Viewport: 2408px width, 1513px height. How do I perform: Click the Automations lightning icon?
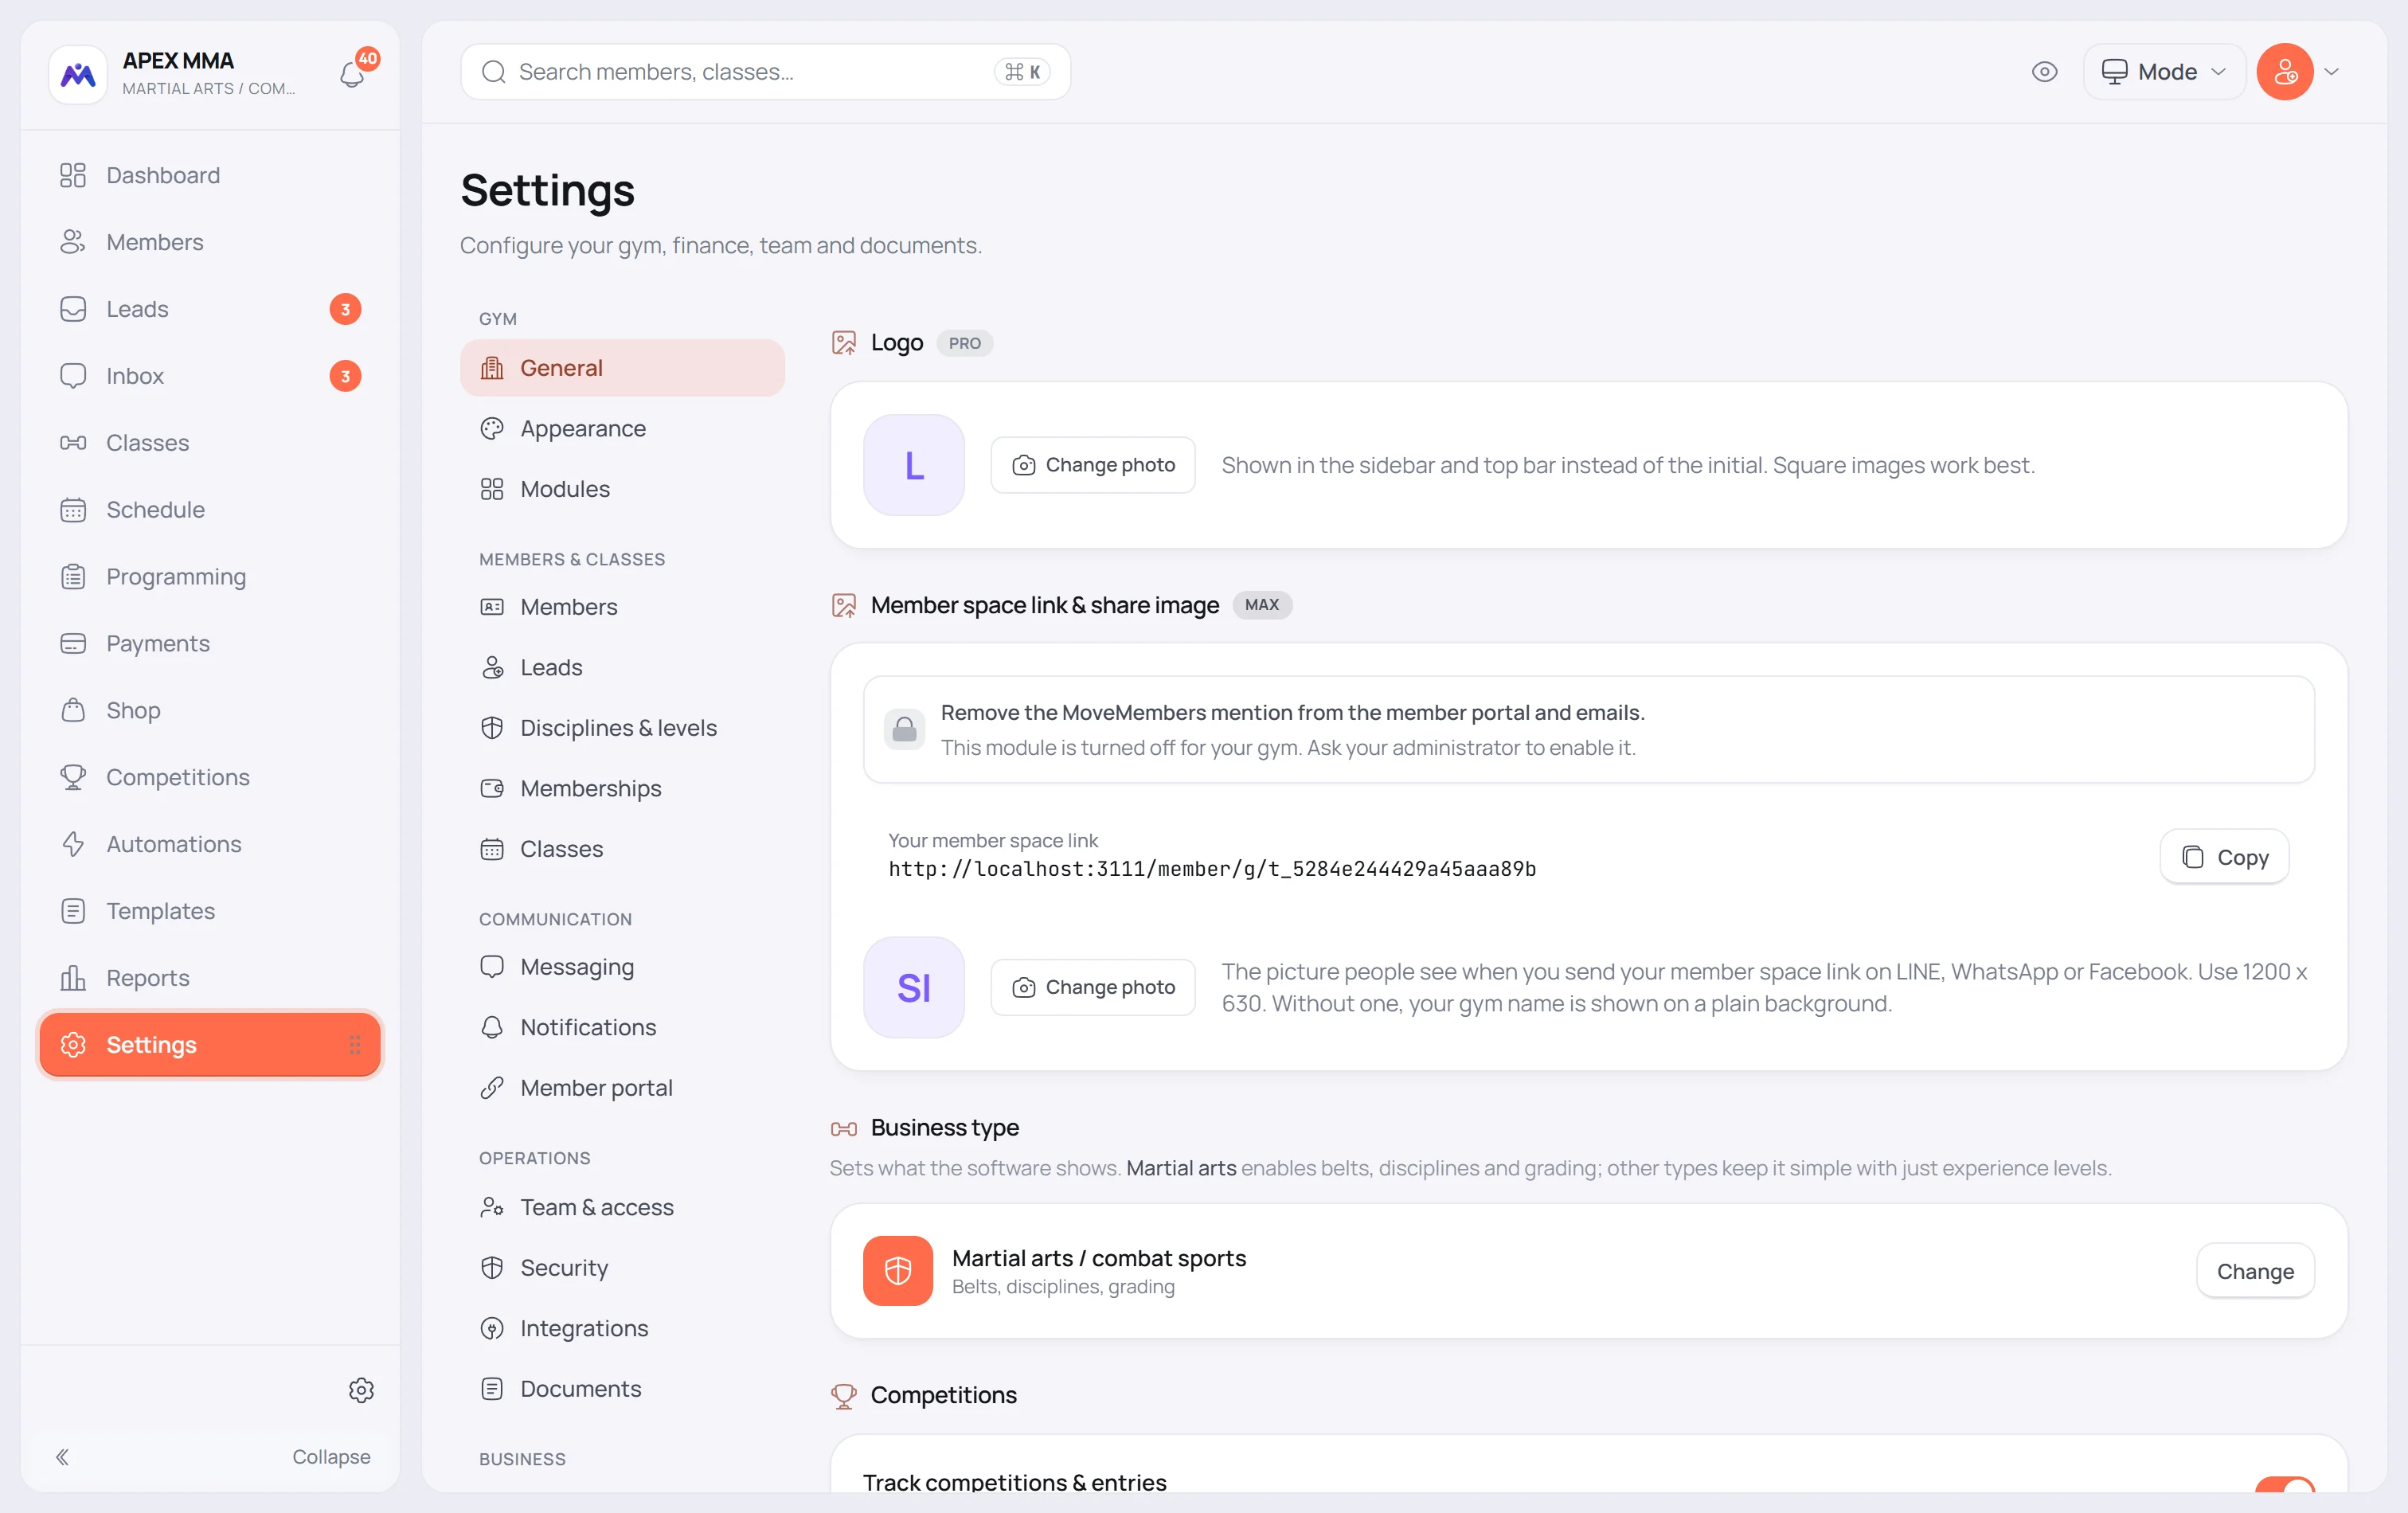click(x=73, y=844)
